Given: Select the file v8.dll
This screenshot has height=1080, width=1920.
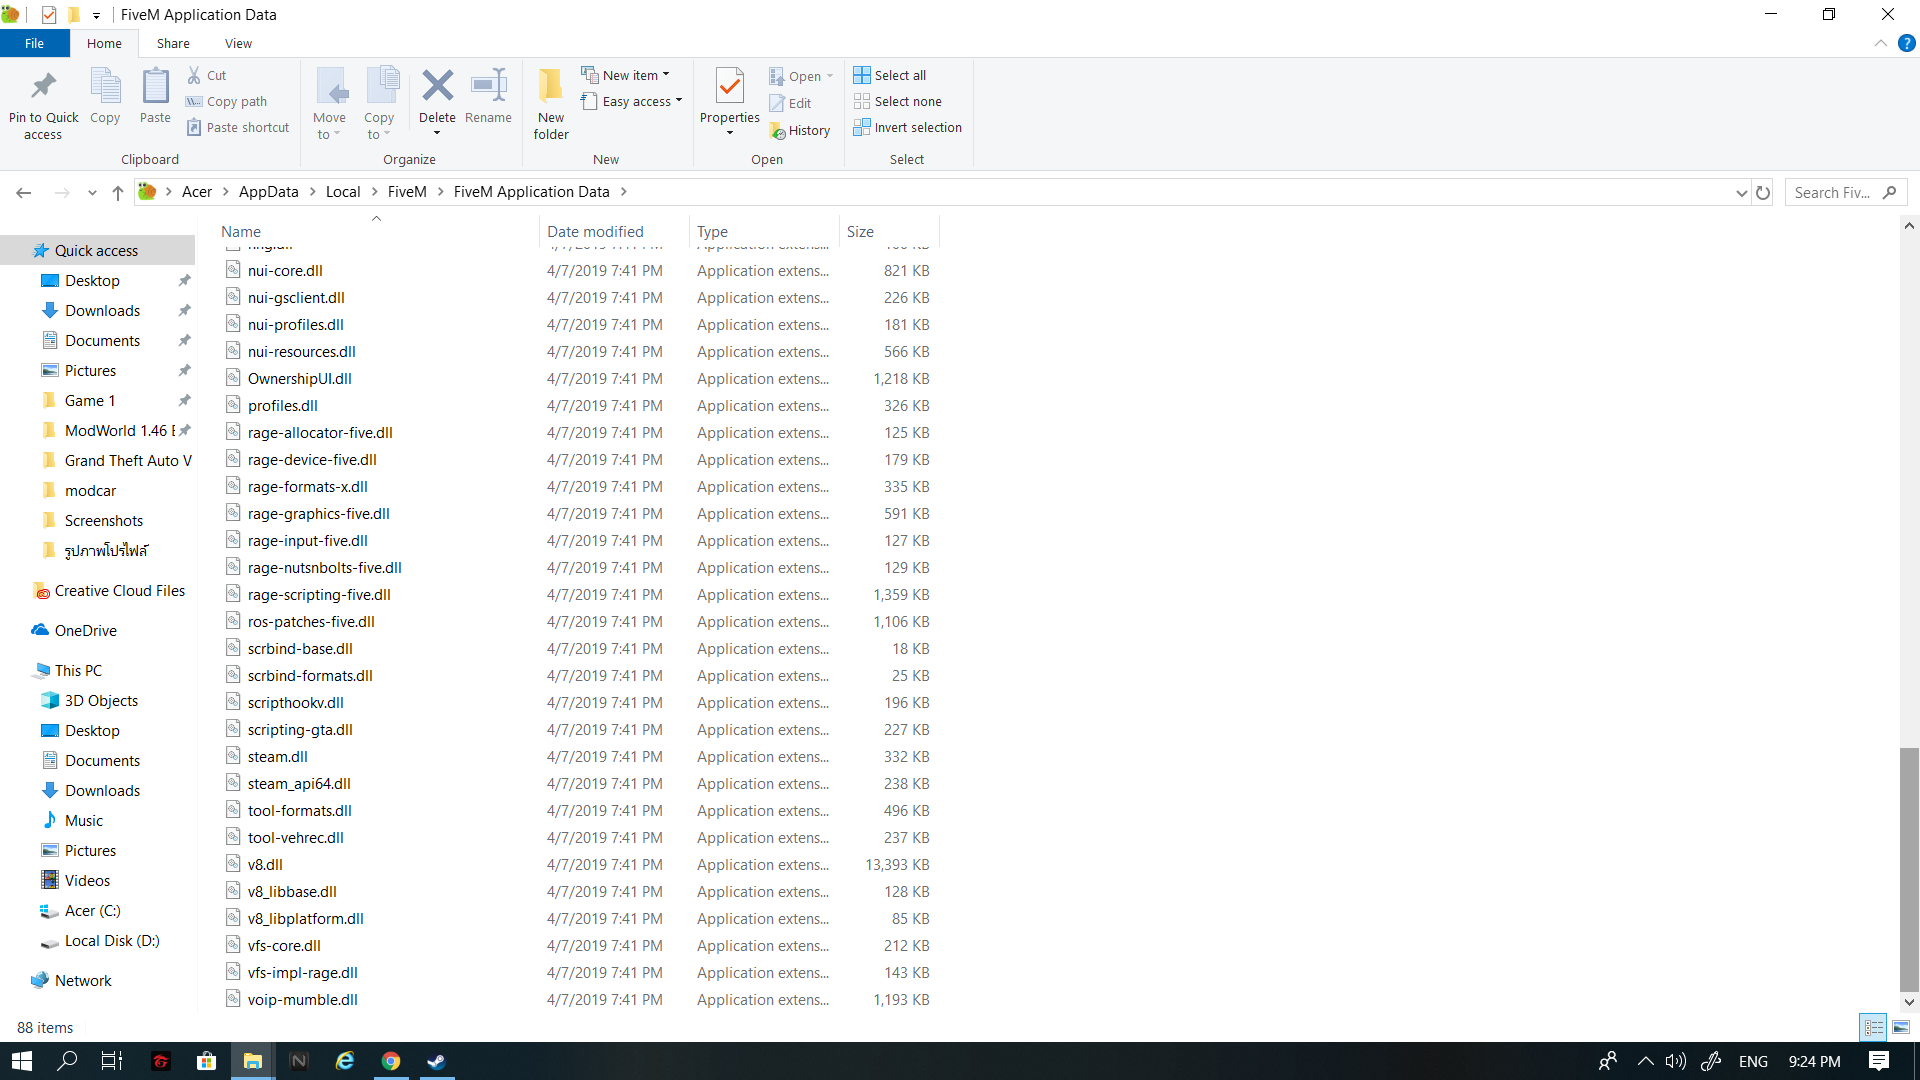Looking at the screenshot, I should click(265, 864).
